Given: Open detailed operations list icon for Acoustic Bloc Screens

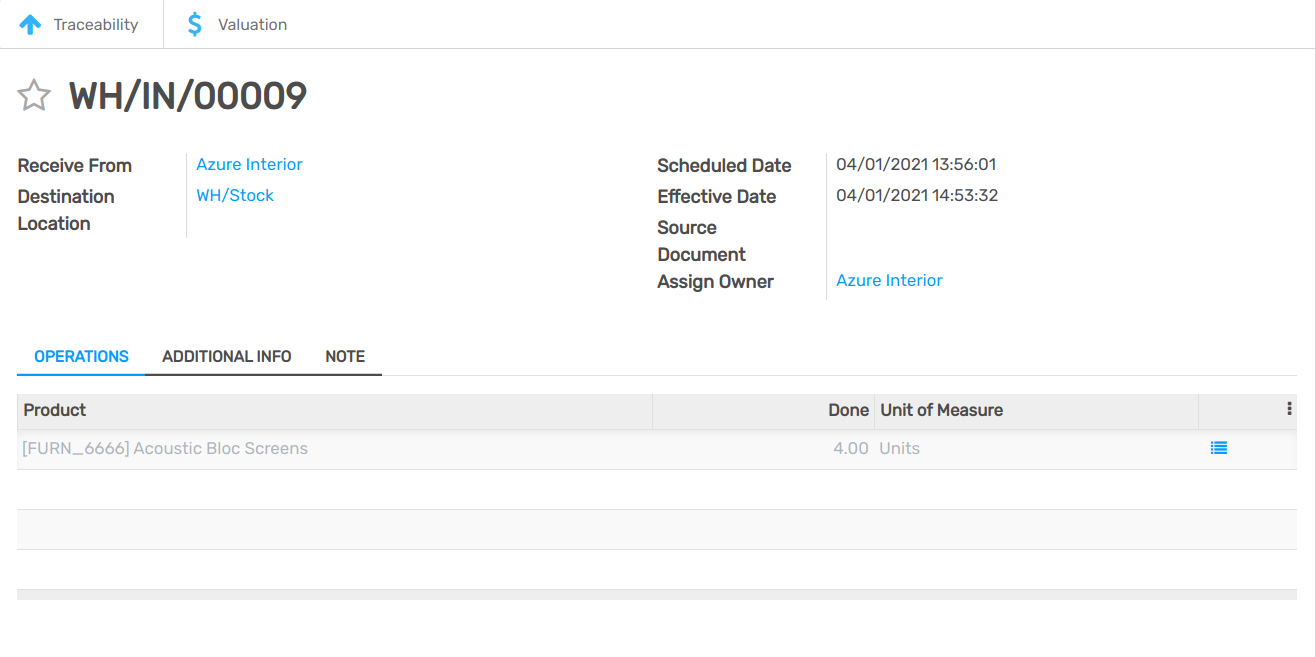Looking at the screenshot, I should 1218,449.
